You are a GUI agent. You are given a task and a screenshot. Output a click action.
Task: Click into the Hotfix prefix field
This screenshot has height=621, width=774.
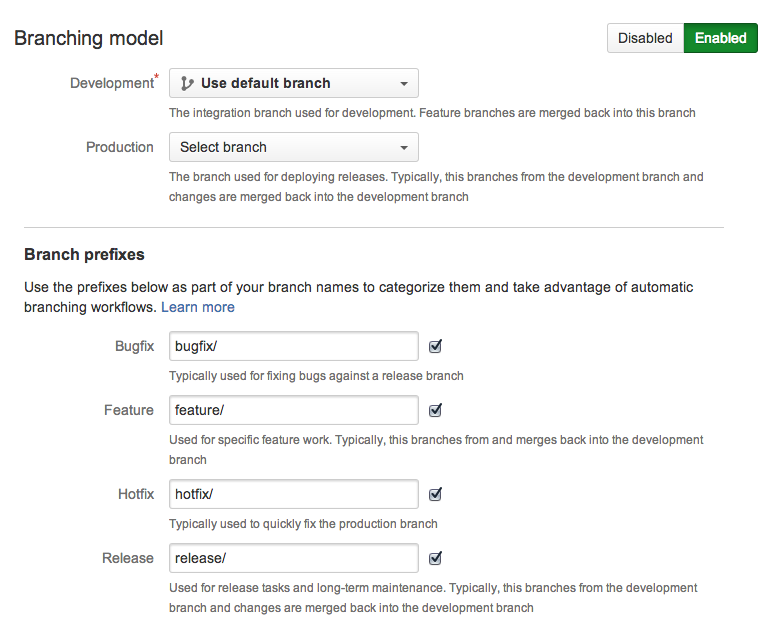click(293, 494)
